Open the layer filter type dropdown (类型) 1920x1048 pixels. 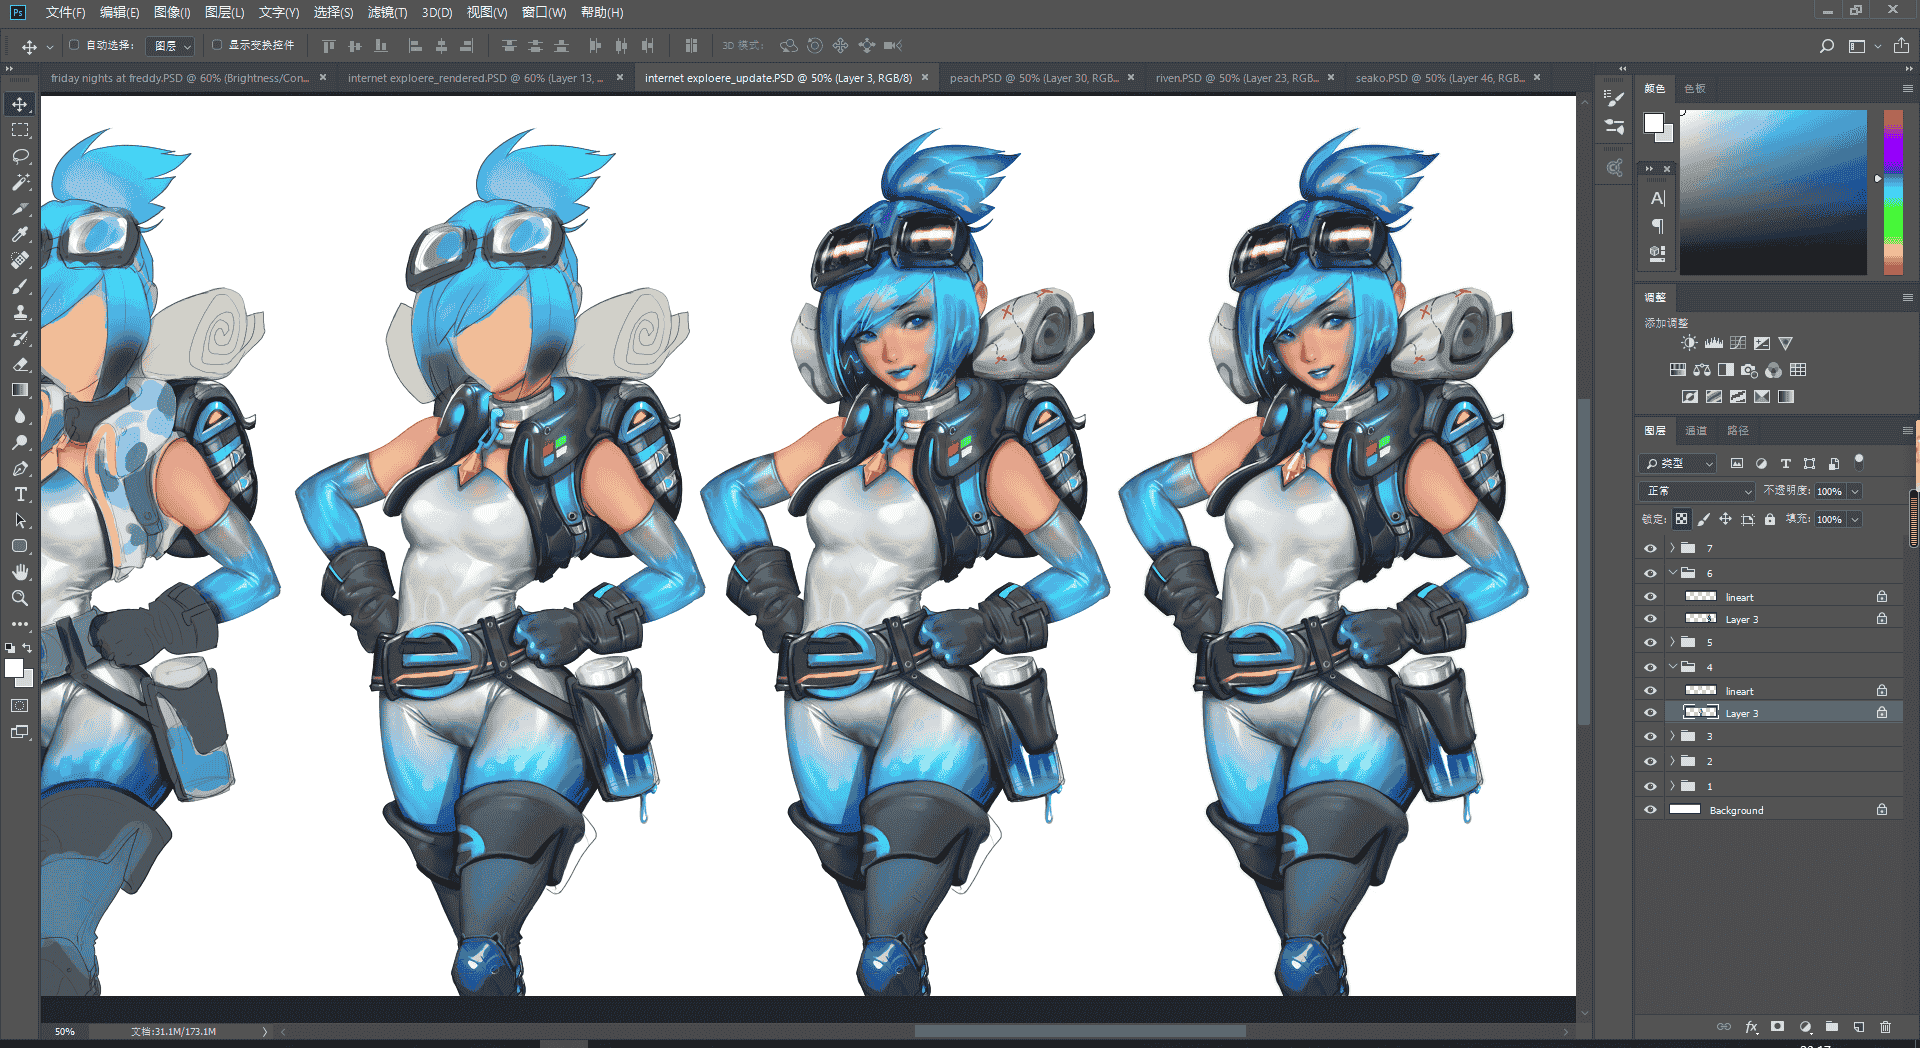1678,463
